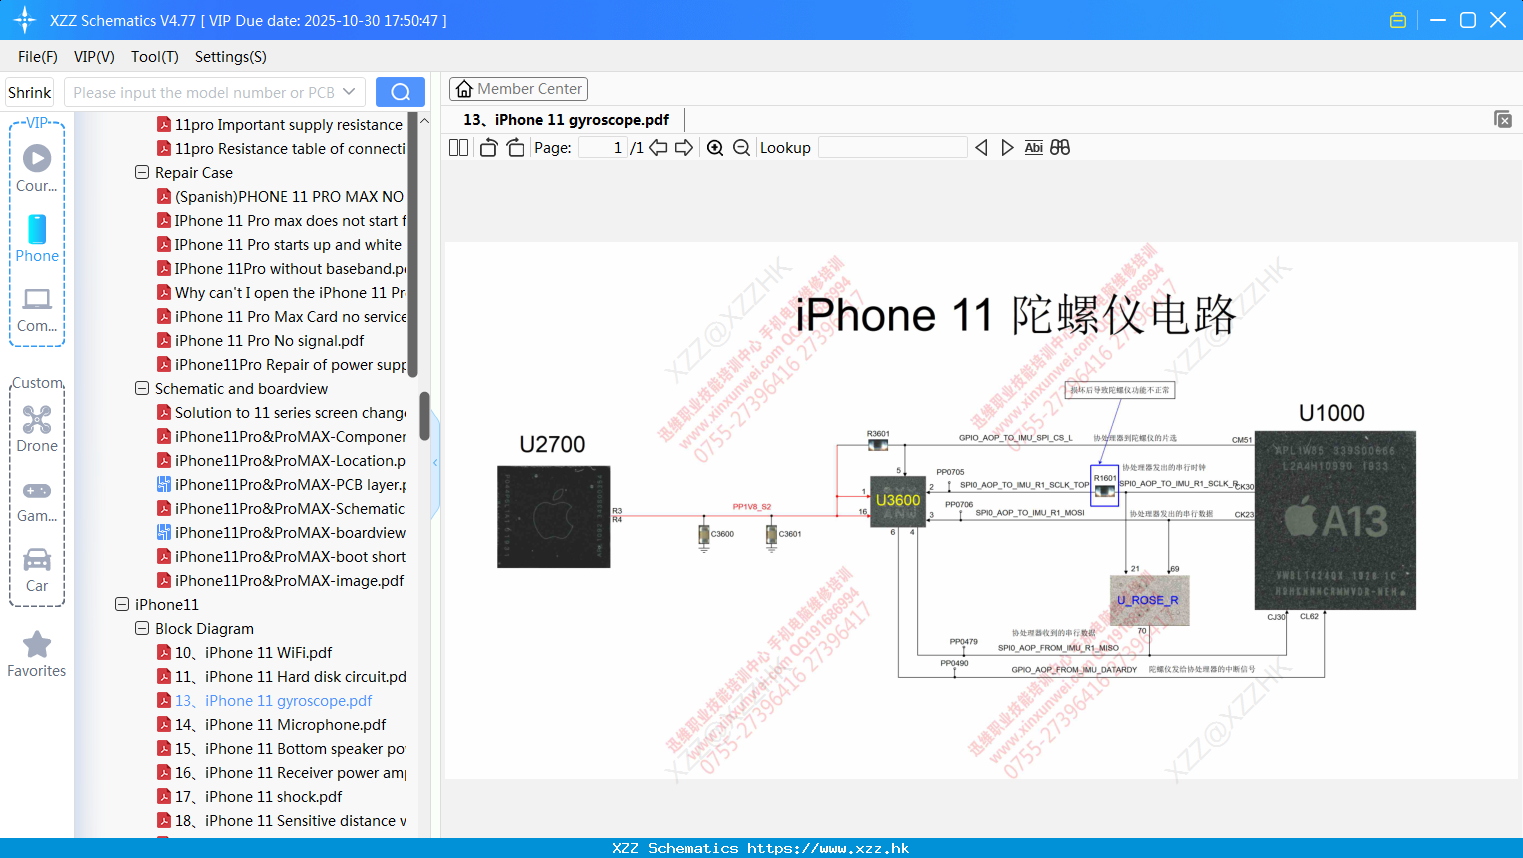
Task: Click the side panel collapse handle
Action: coord(435,463)
